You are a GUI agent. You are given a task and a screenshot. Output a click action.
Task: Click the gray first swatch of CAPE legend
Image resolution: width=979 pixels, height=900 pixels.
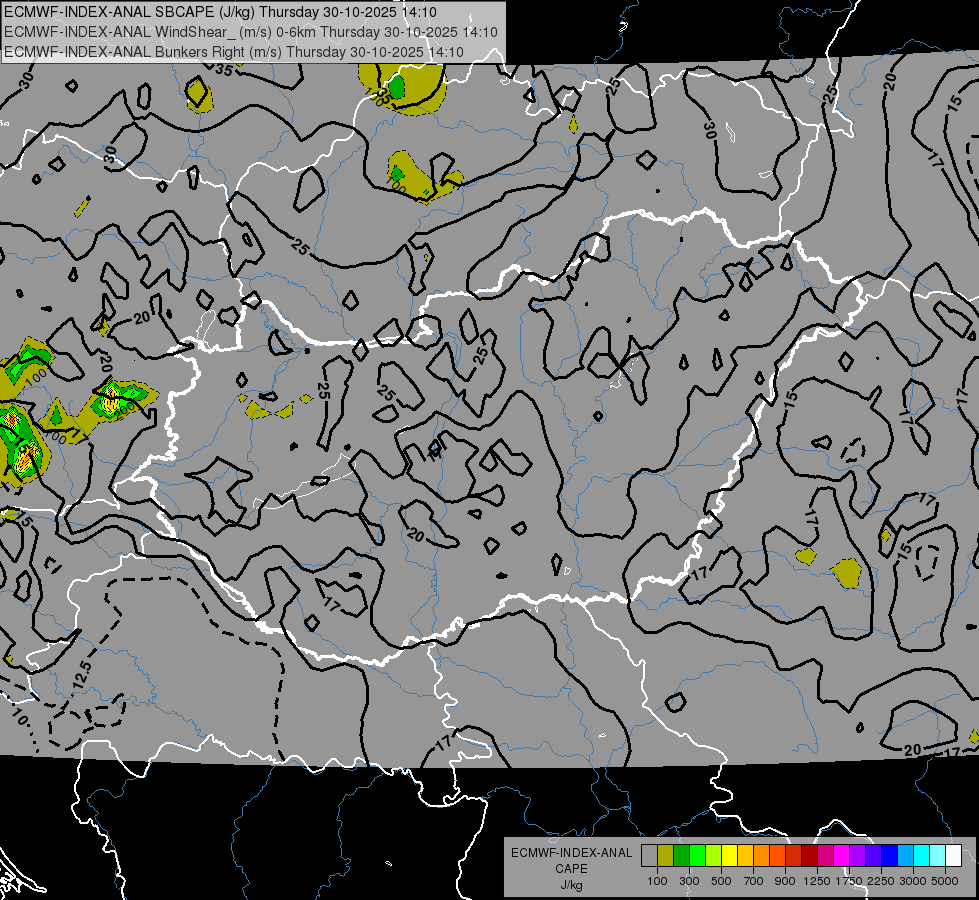[x=649, y=856]
